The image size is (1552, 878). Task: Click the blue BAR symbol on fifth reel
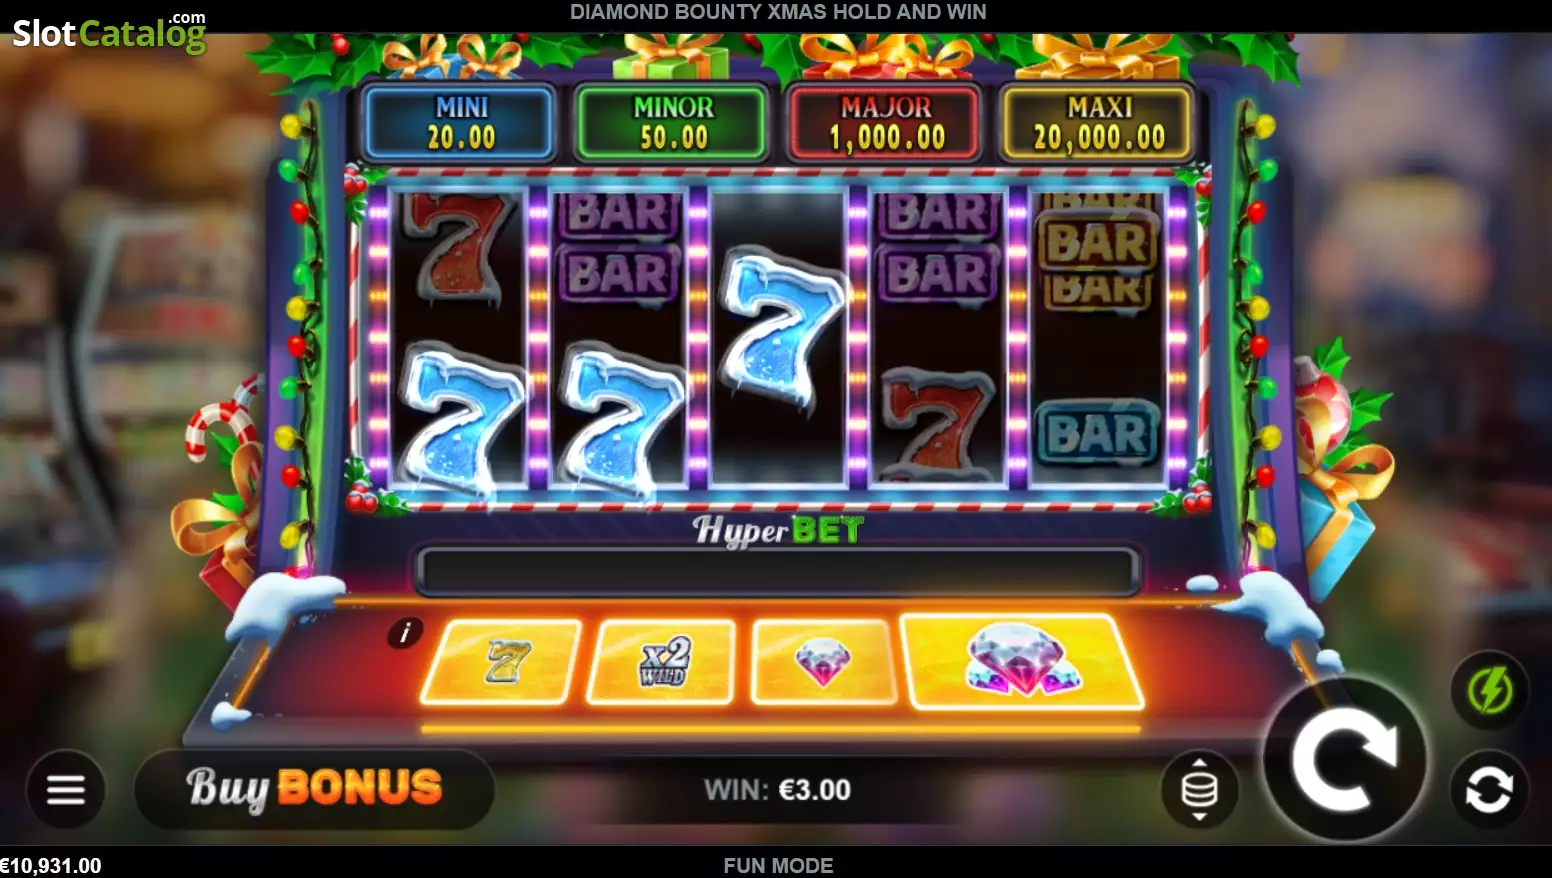pyautogui.click(x=1098, y=434)
